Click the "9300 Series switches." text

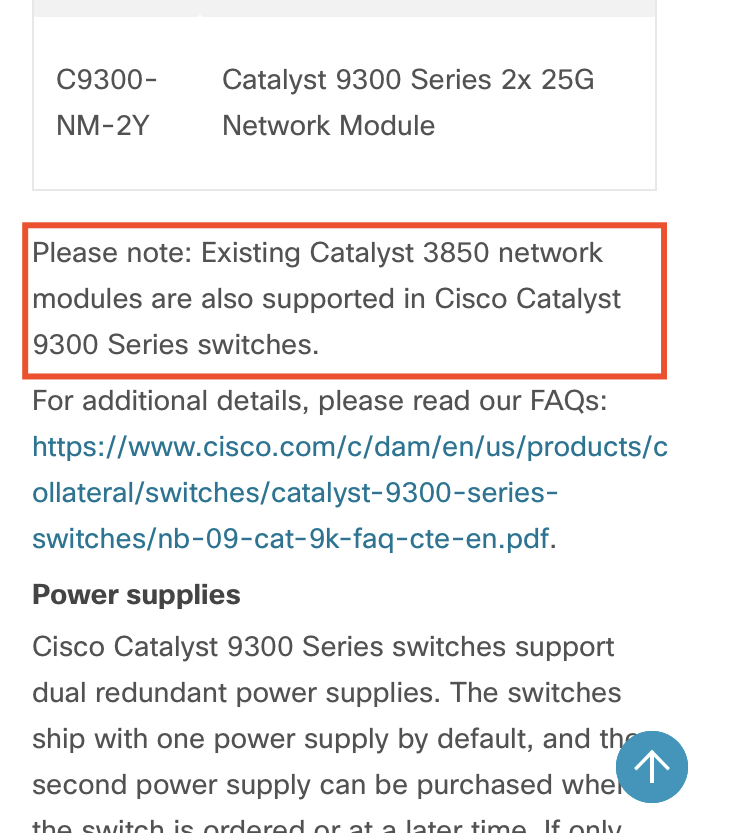[x=176, y=344]
